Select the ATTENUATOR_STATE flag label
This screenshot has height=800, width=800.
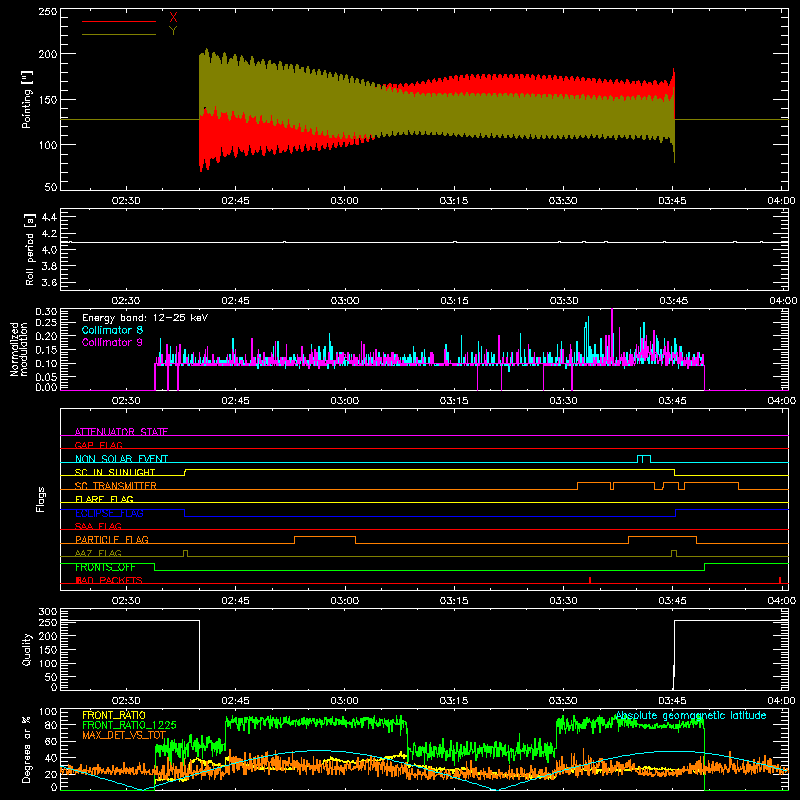click(121, 432)
